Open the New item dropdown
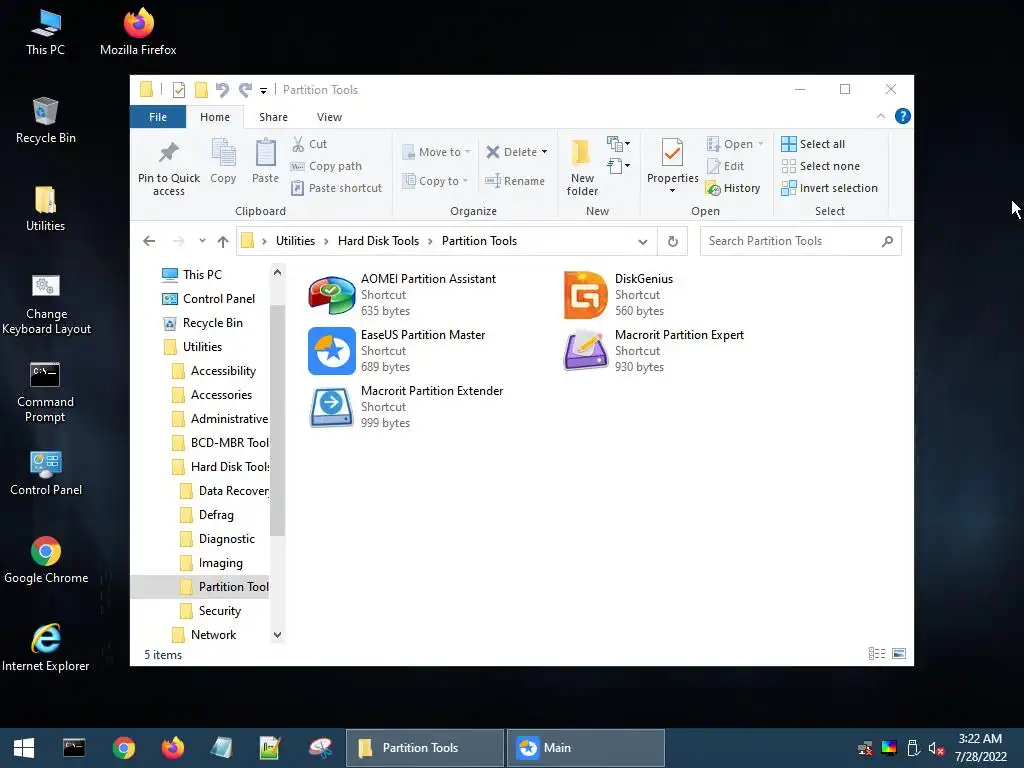 (618, 143)
